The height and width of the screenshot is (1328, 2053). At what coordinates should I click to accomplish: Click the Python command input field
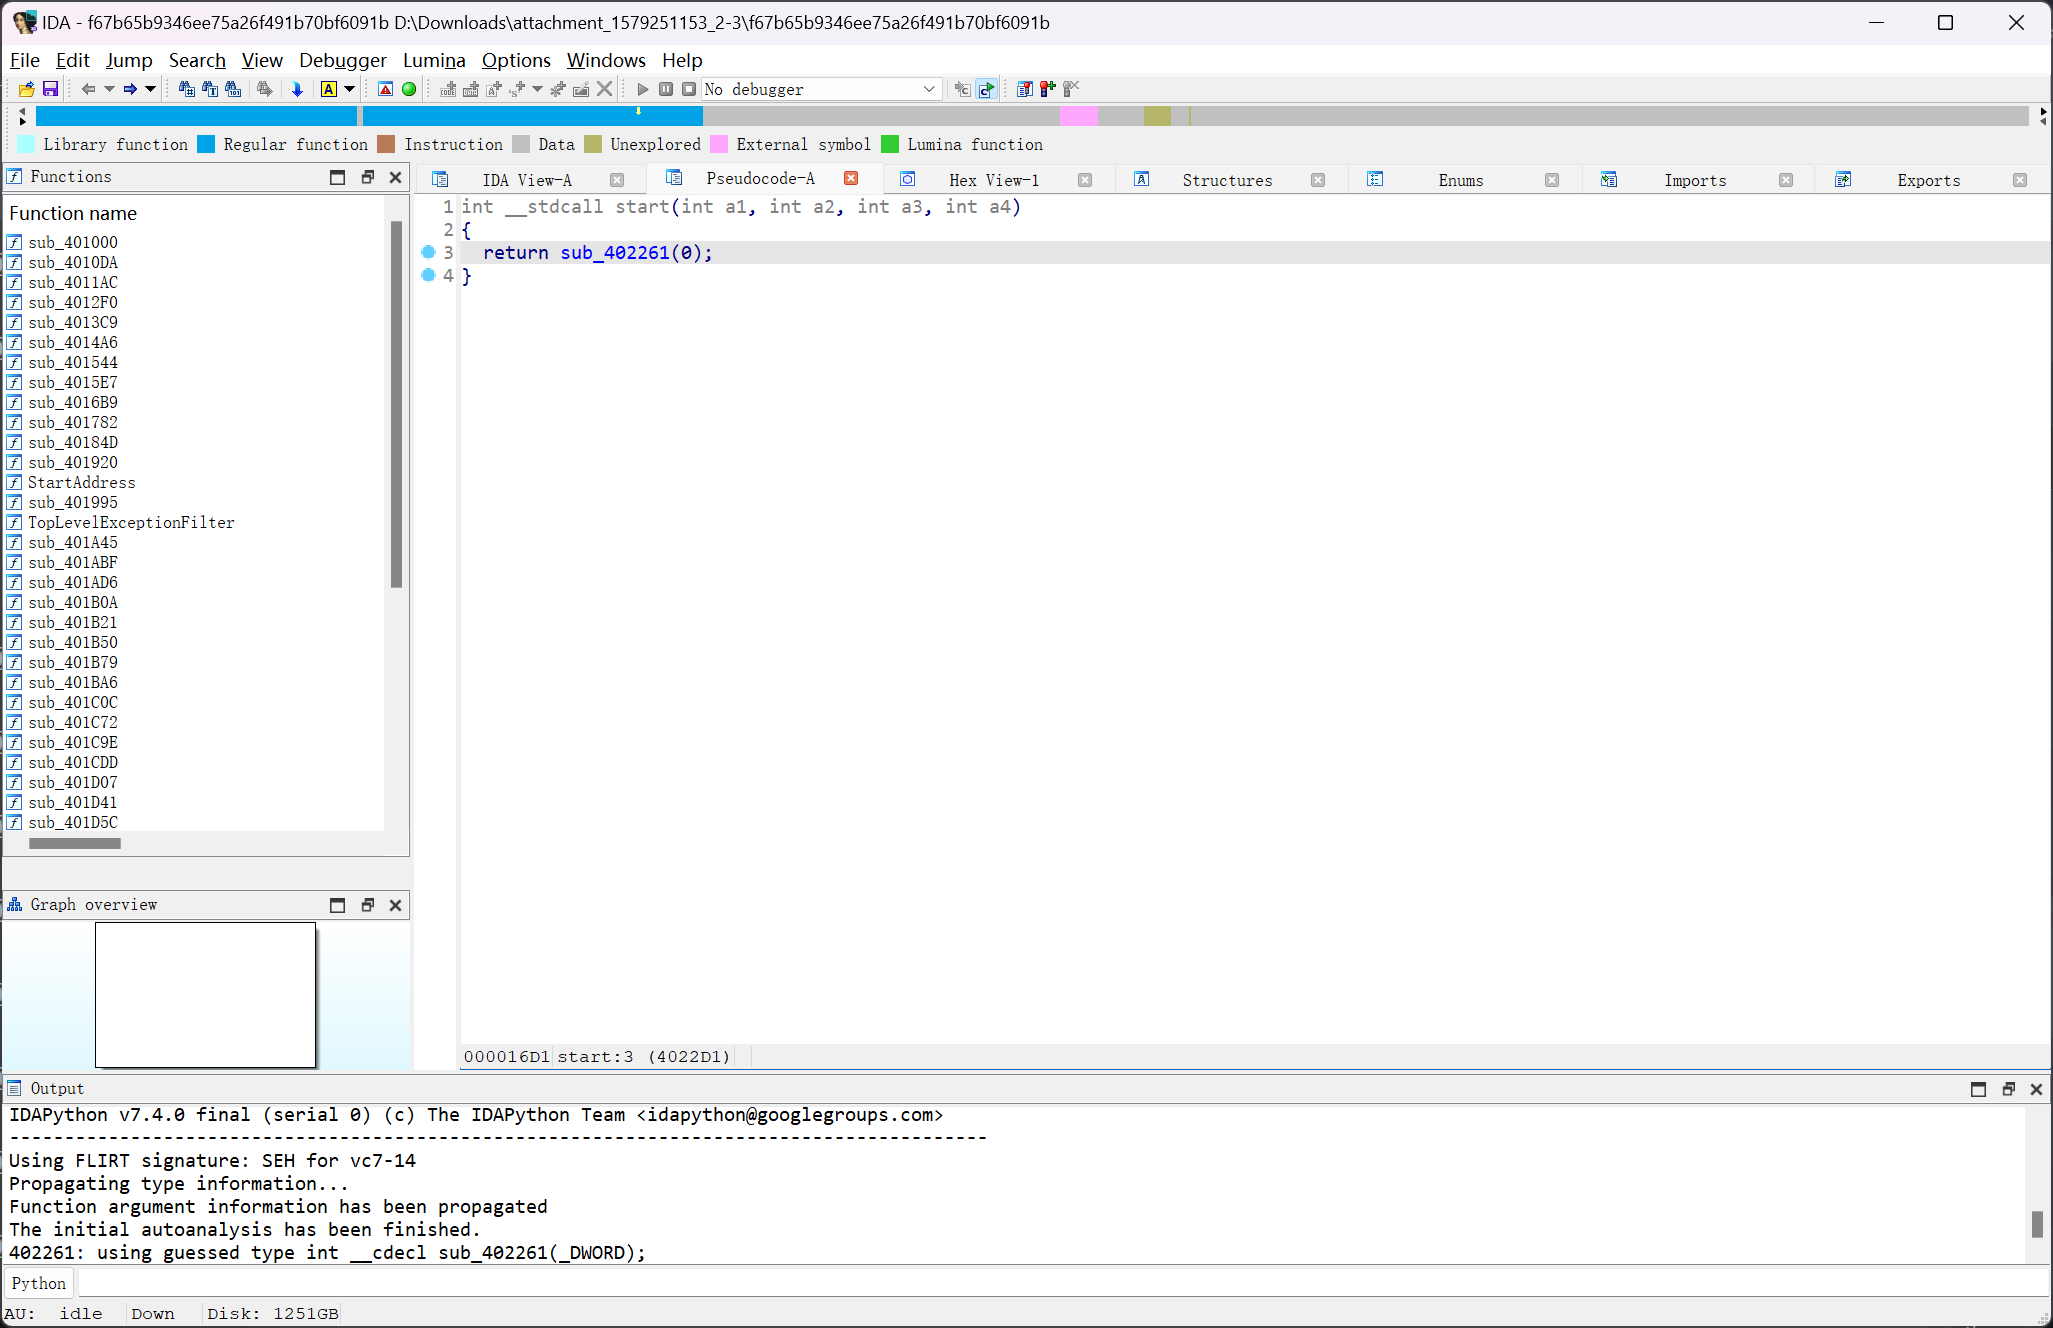coord(1062,1283)
